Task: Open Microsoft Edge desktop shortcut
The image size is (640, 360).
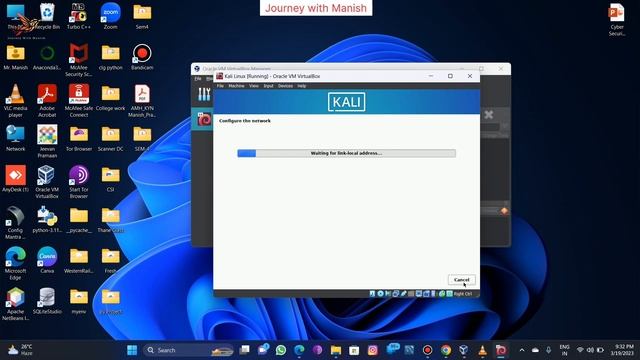Action: tap(16, 263)
